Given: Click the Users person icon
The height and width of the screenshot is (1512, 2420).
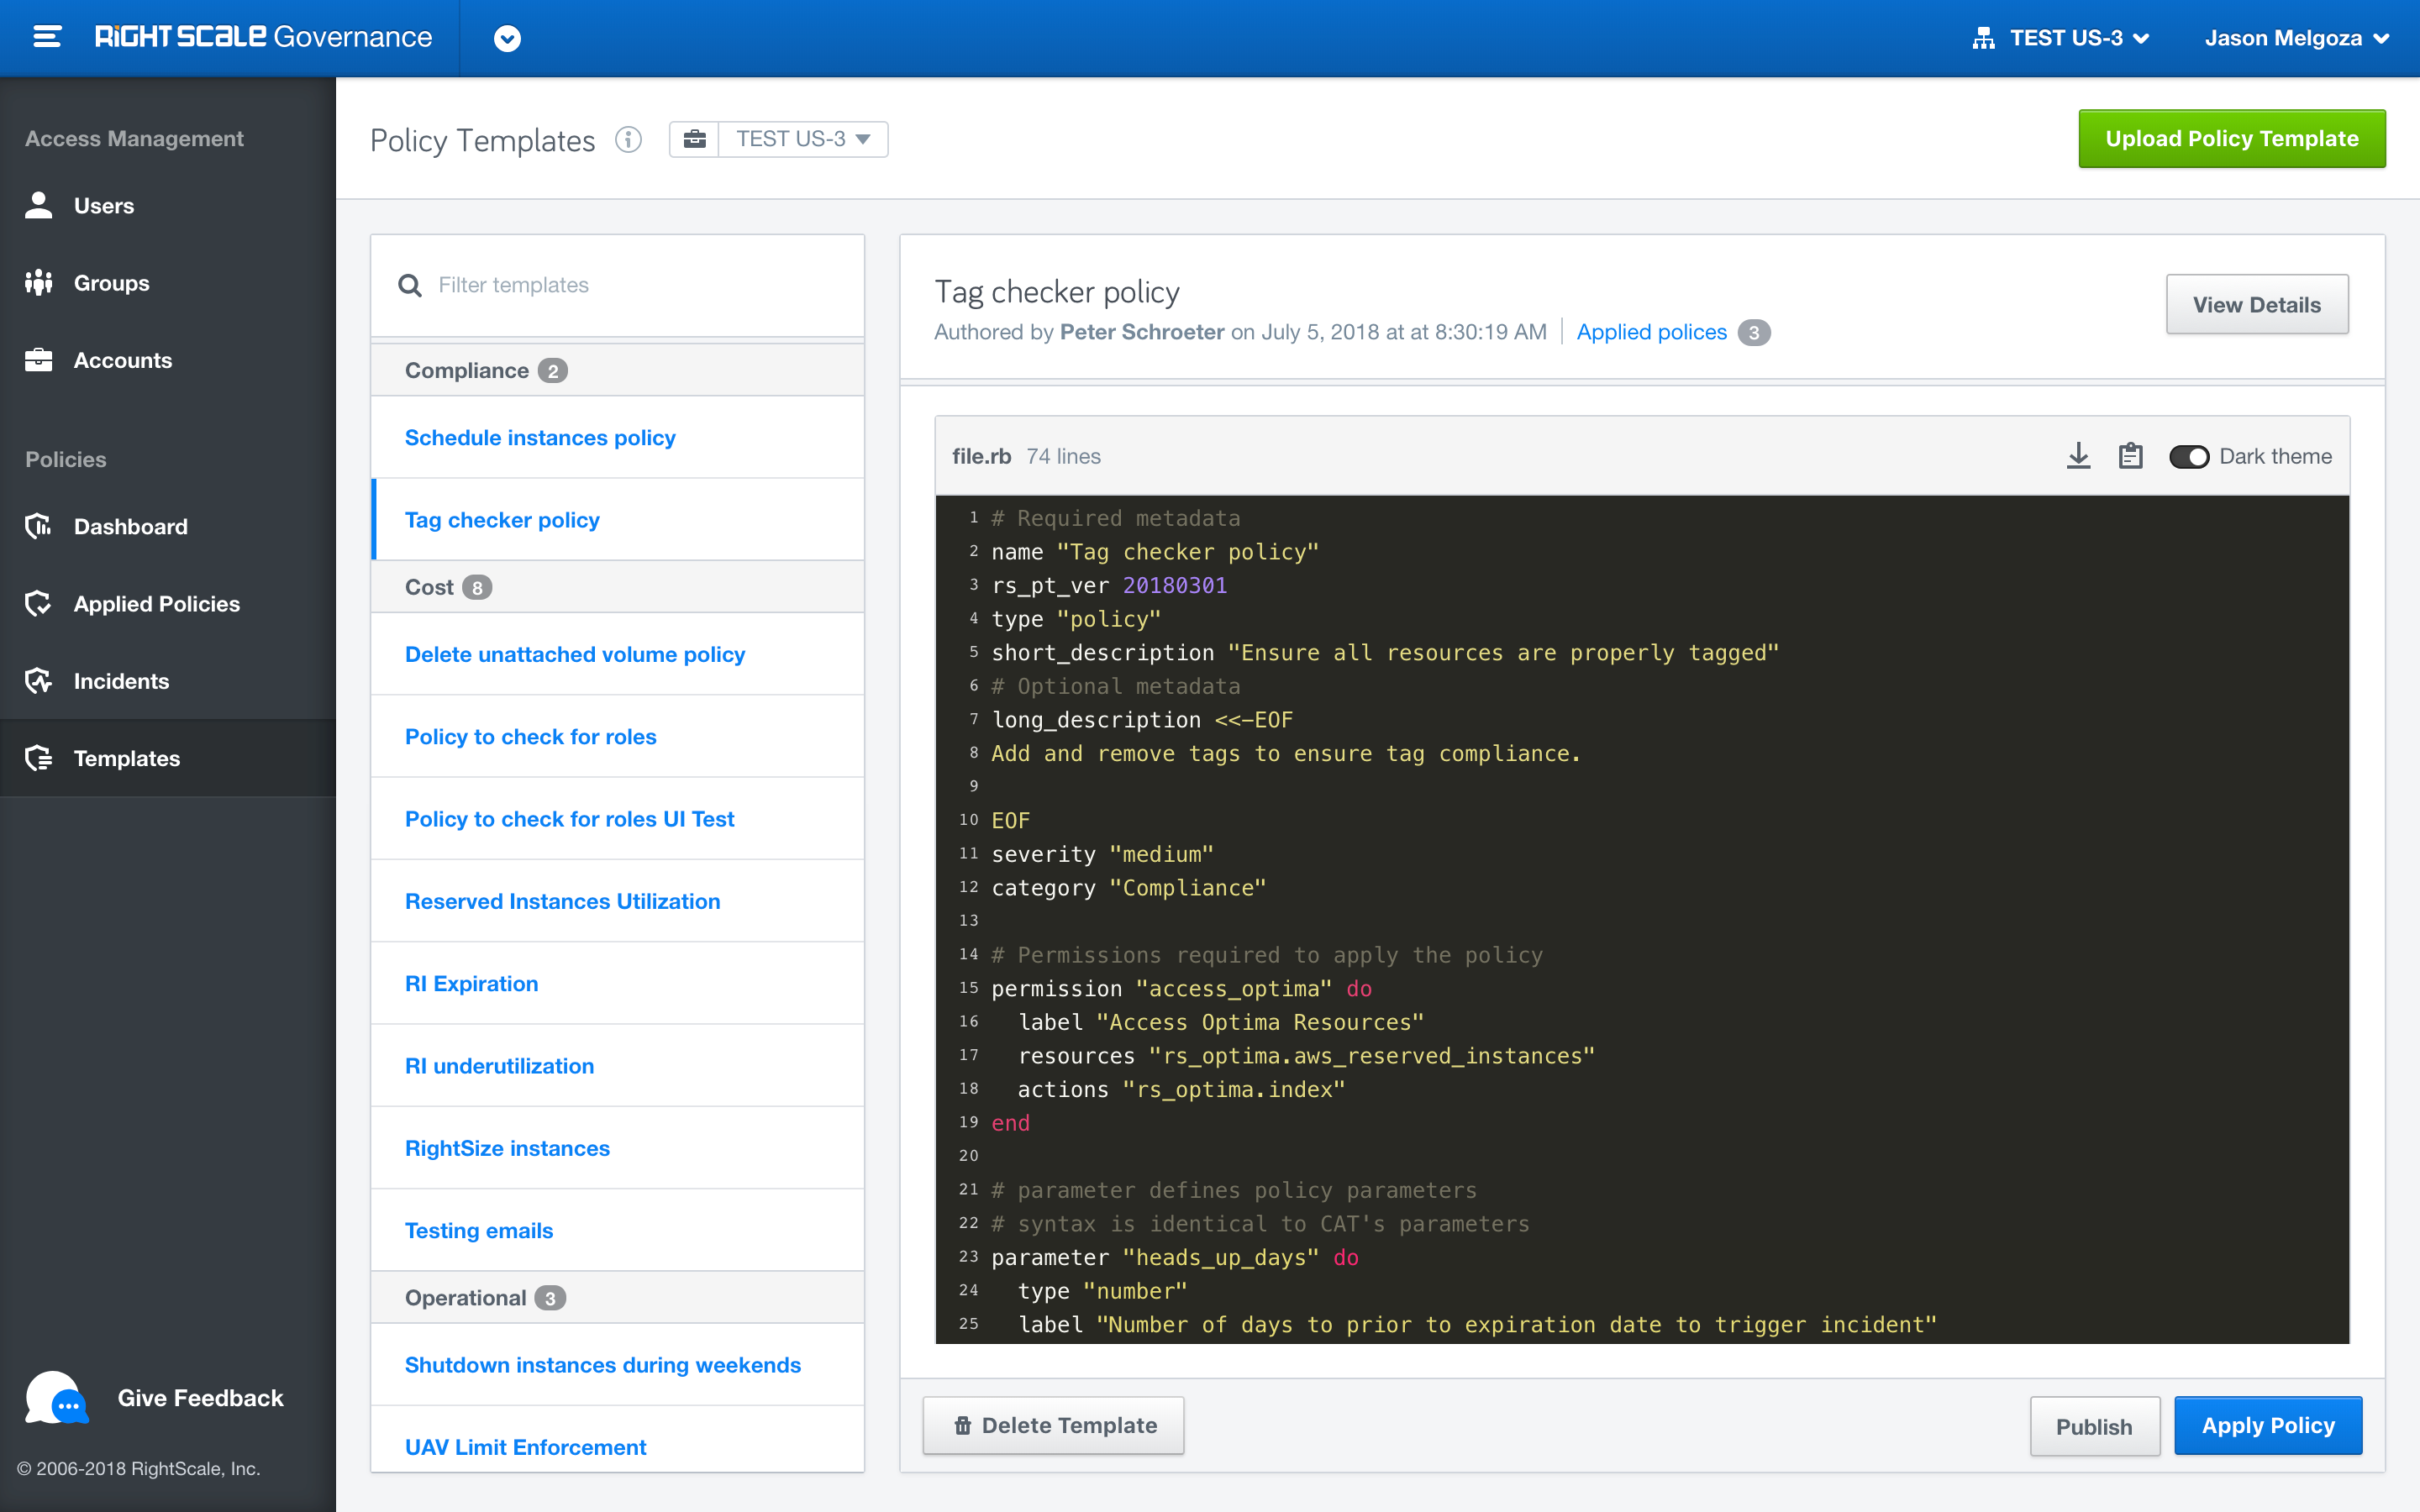Looking at the screenshot, I should pyautogui.click(x=39, y=205).
